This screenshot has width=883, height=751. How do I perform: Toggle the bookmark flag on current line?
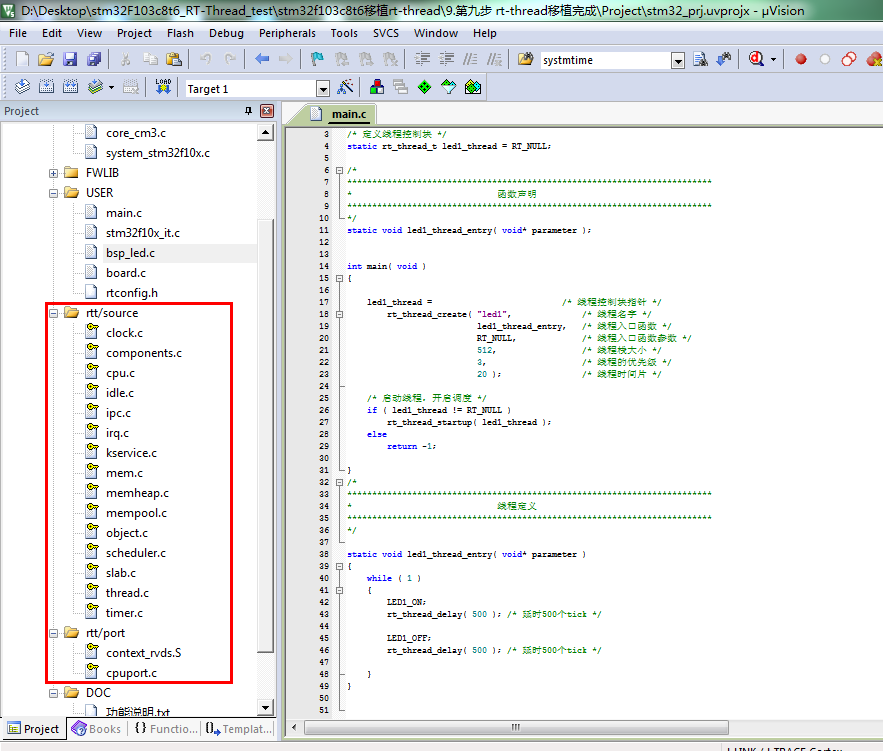click(x=316, y=60)
